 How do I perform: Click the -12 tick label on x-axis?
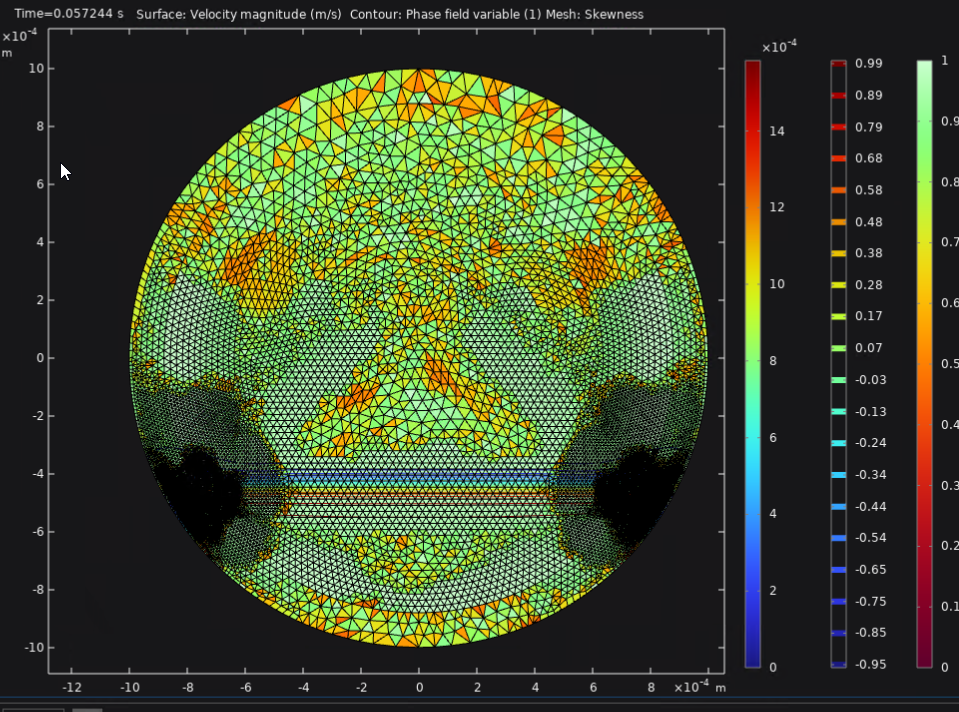click(72, 688)
